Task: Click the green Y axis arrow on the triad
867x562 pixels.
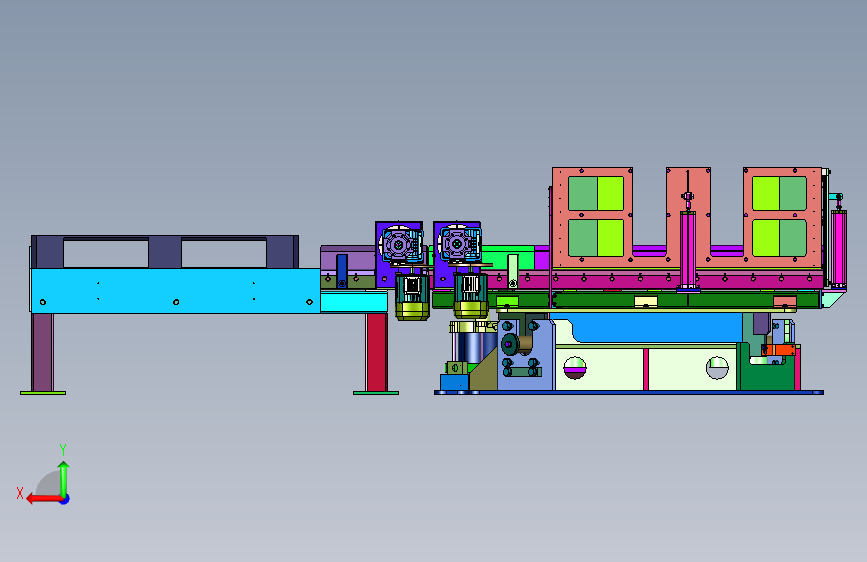Action: point(64,478)
